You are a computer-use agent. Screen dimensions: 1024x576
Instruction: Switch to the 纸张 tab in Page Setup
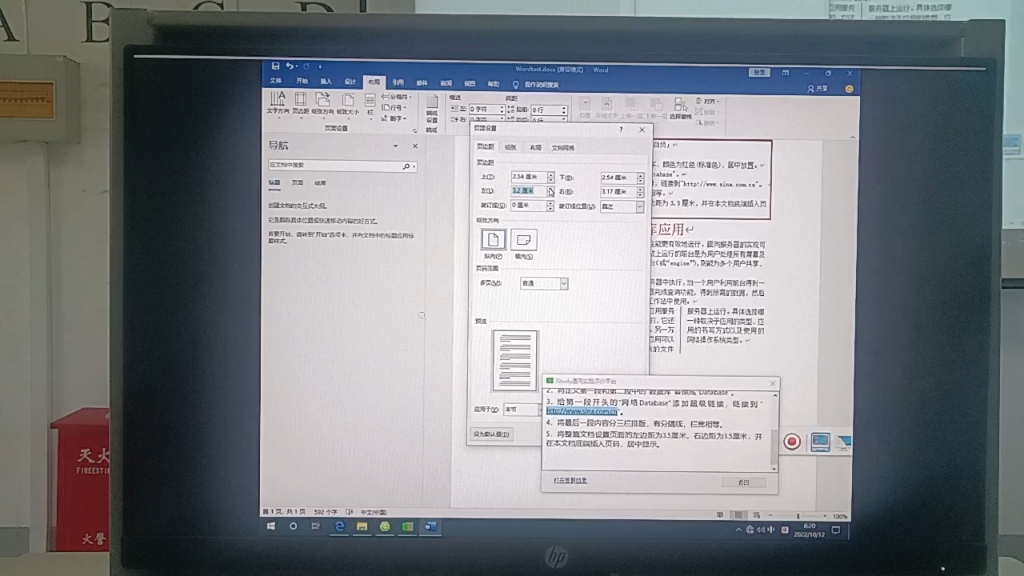pyautogui.click(x=510, y=148)
